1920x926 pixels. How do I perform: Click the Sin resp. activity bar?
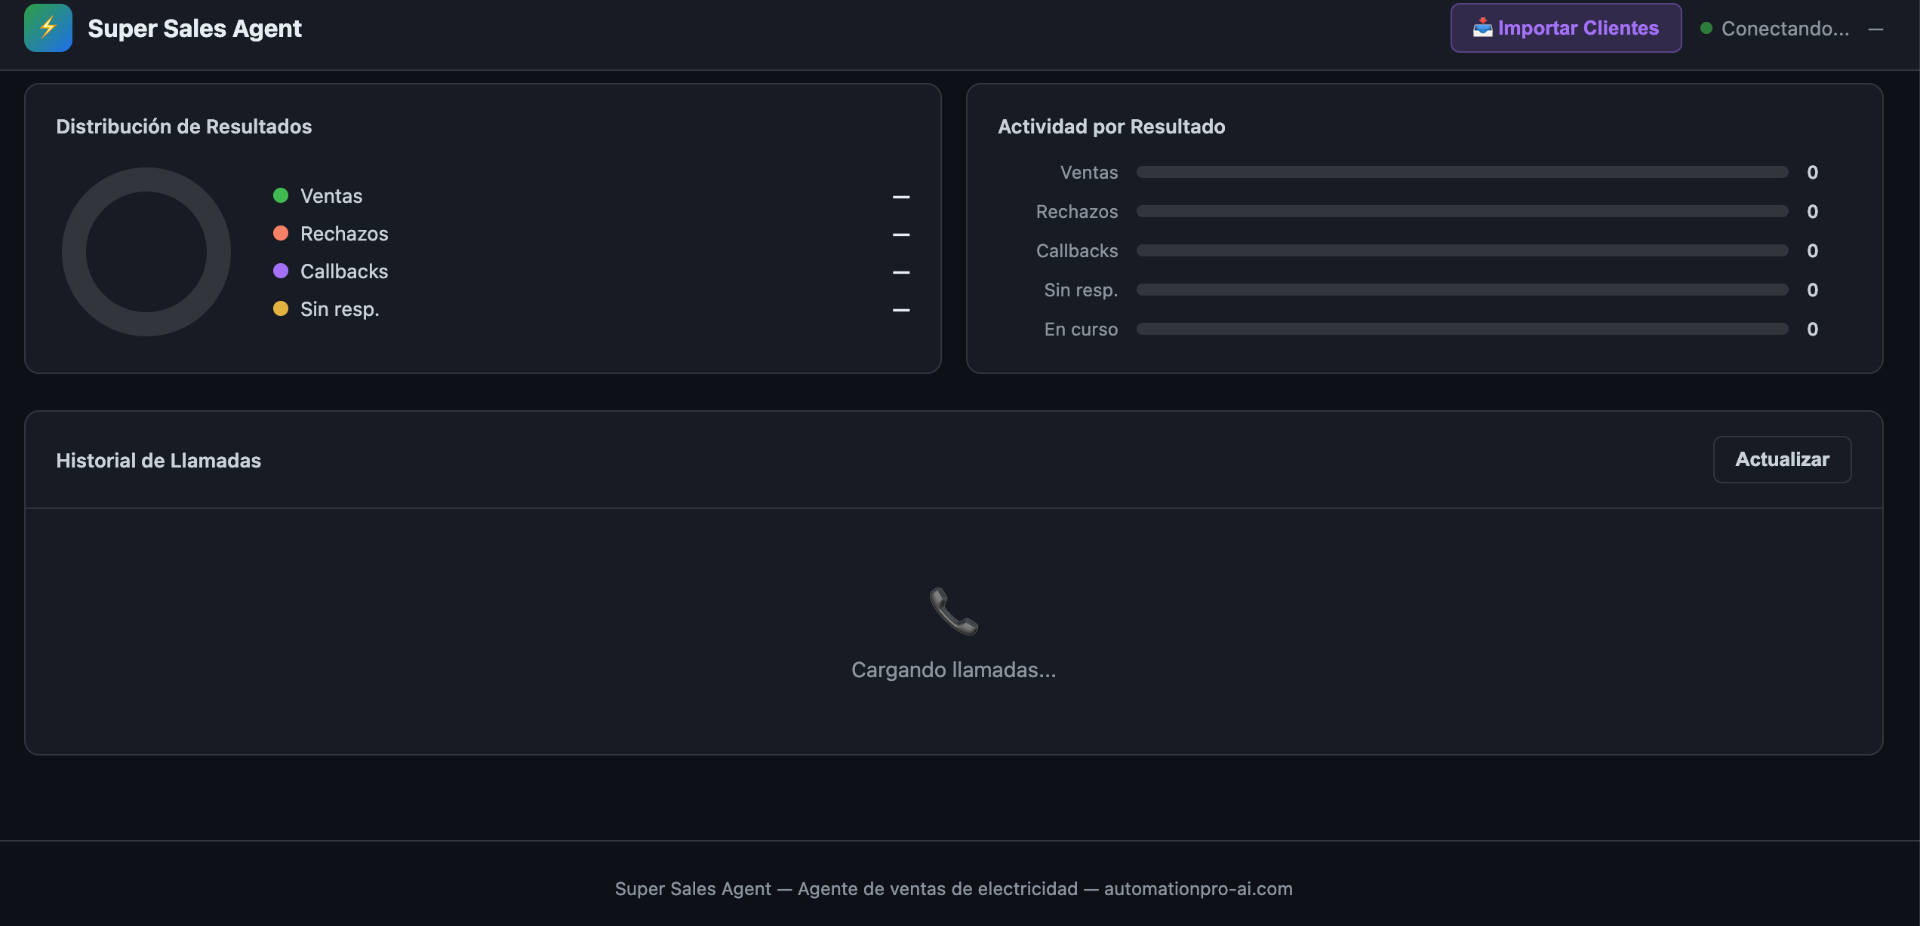[x=1462, y=290]
